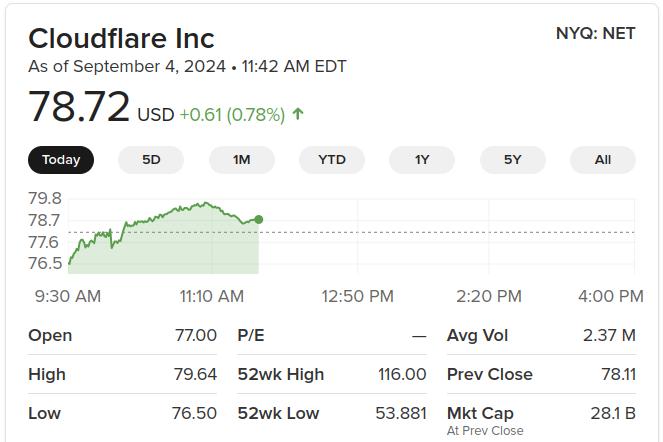Click the chart peak near 79.64
Viewport: 663px width, 442px height.
205,203
